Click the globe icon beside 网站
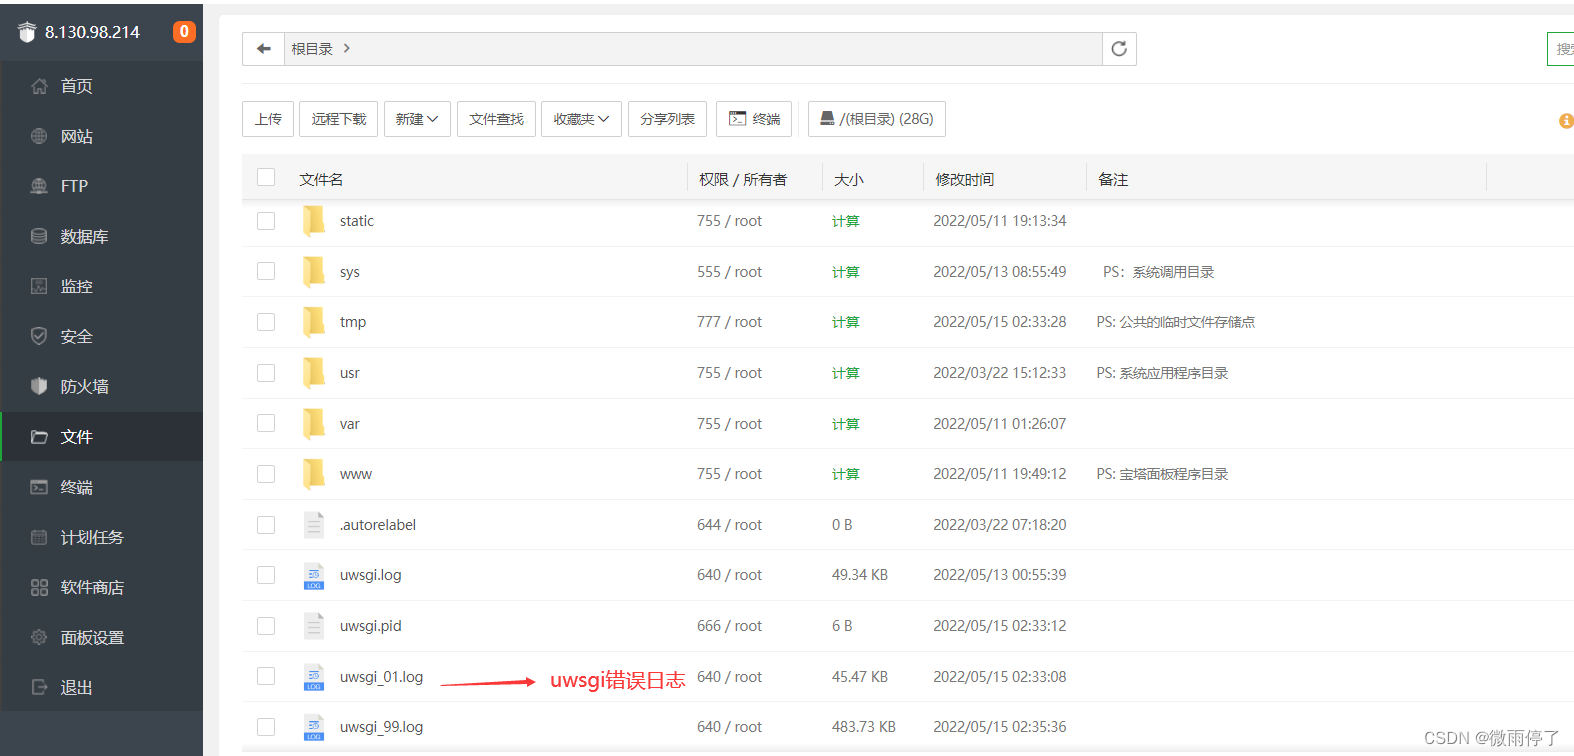 pos(39,136)
